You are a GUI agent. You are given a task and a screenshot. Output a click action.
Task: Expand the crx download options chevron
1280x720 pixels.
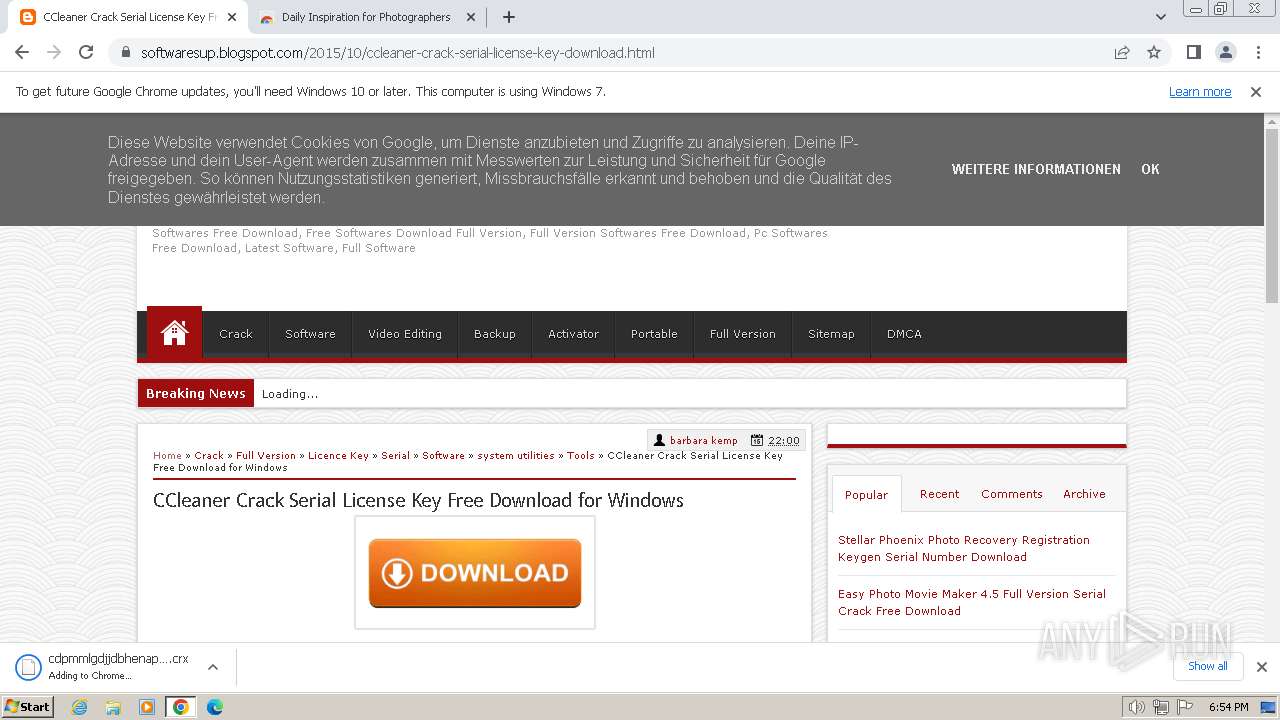213,667
